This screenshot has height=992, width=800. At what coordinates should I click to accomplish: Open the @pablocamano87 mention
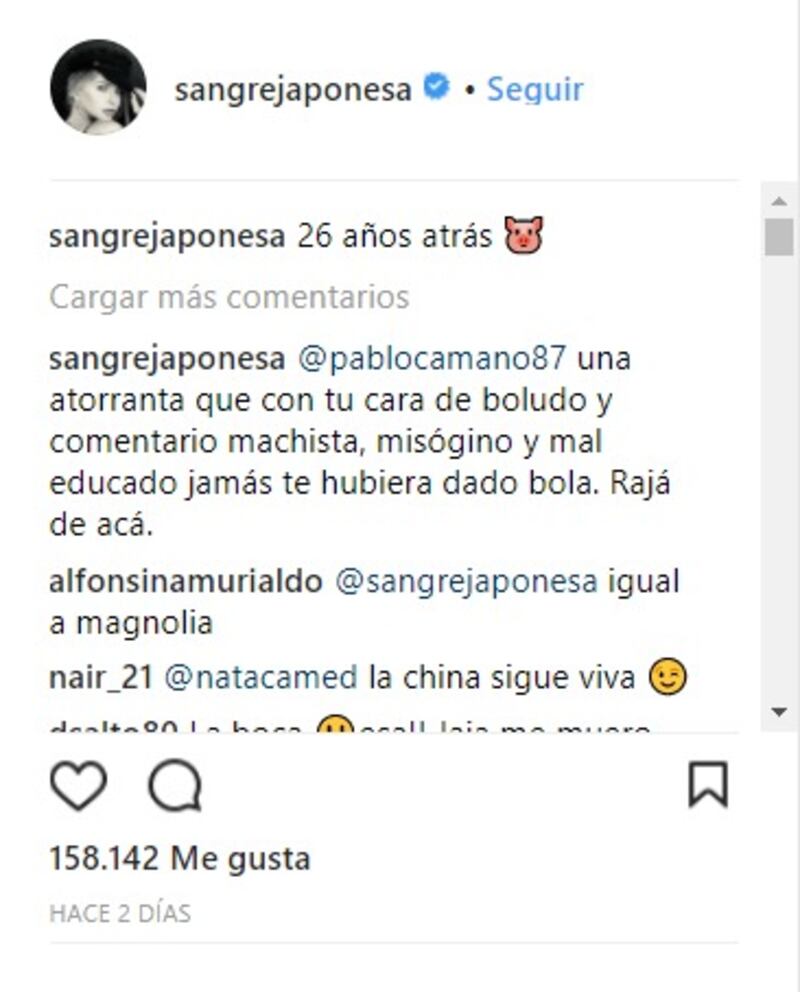coord(431,359)
